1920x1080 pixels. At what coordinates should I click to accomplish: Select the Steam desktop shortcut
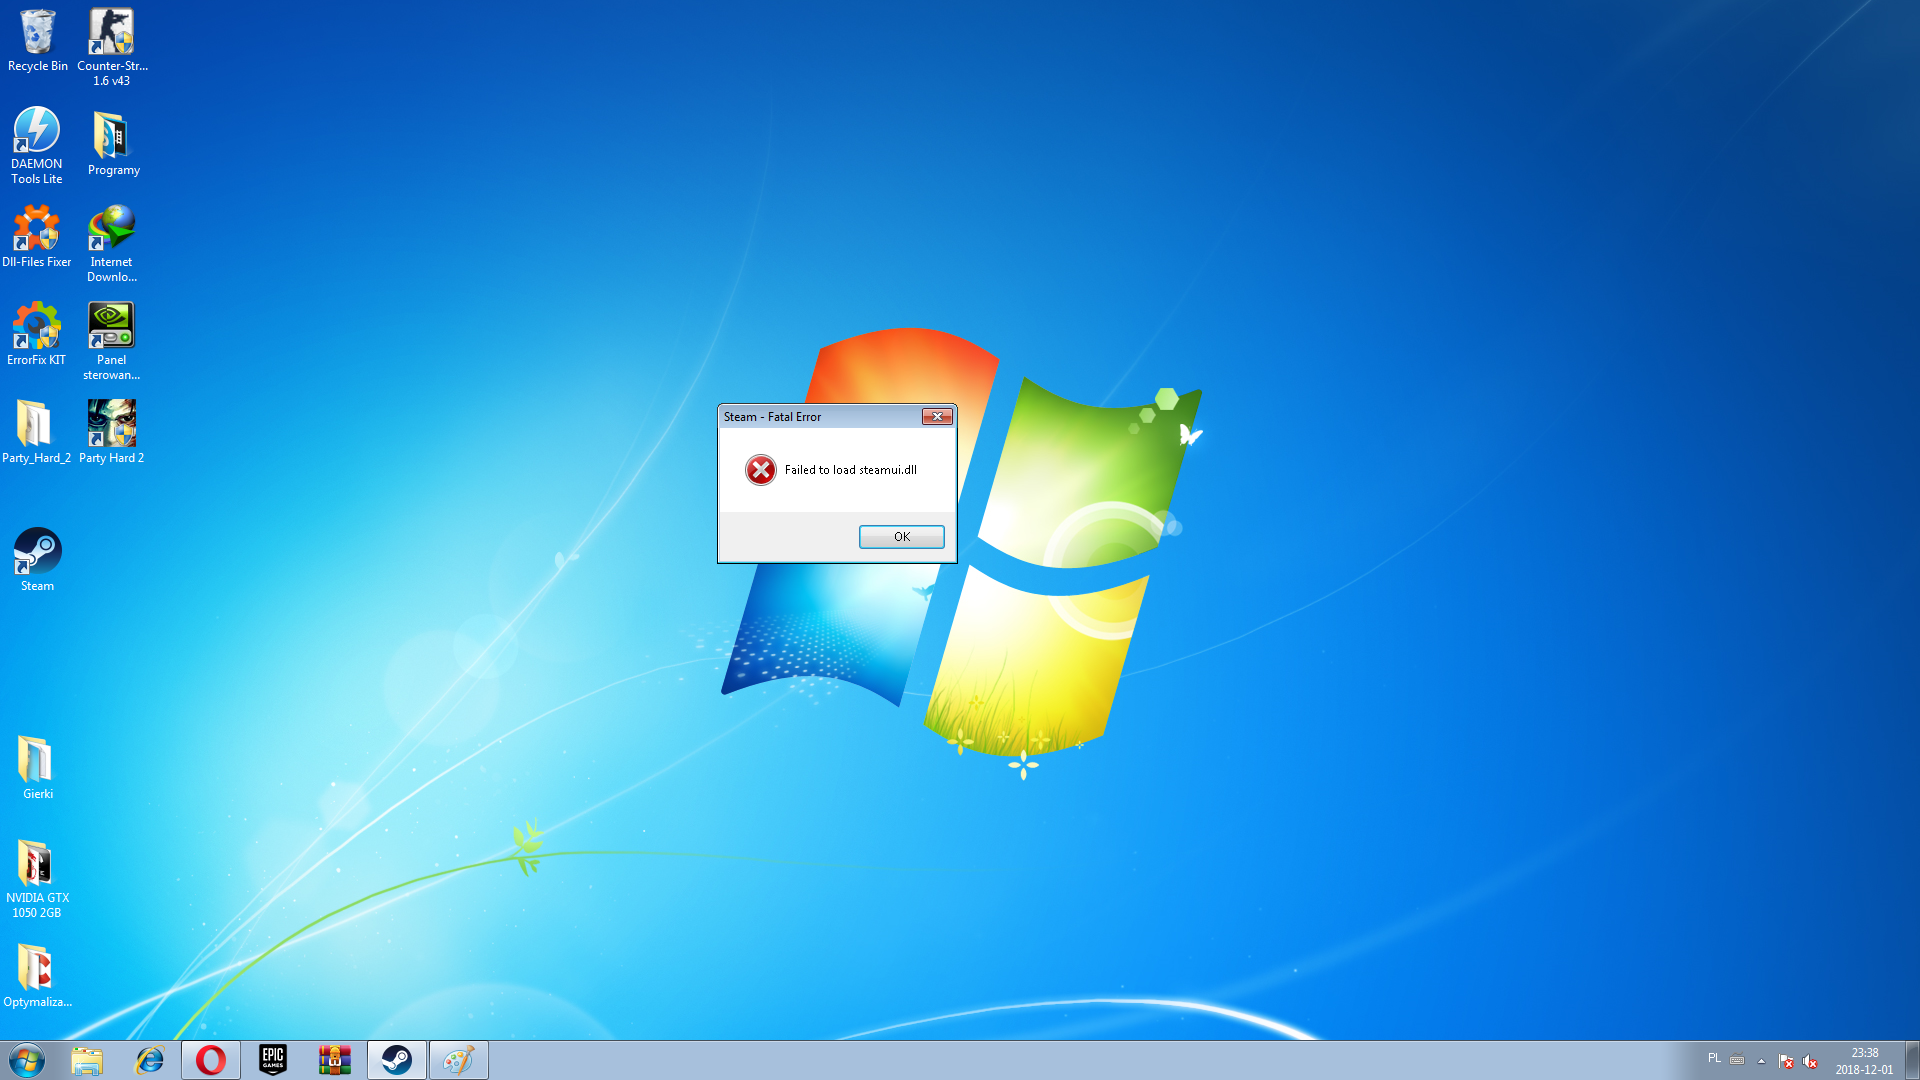(37, 553)
